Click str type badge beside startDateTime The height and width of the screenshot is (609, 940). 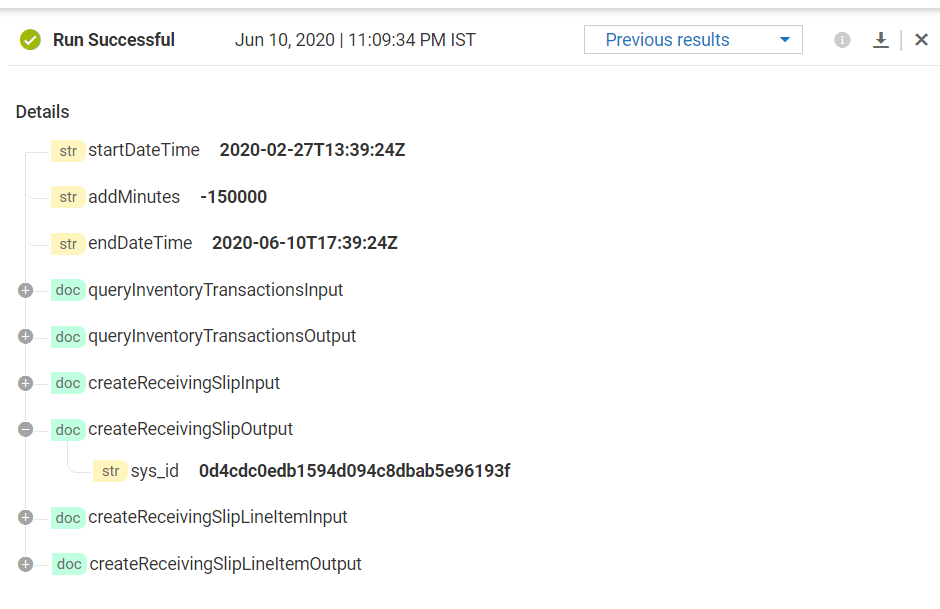[x=68, y=151]
